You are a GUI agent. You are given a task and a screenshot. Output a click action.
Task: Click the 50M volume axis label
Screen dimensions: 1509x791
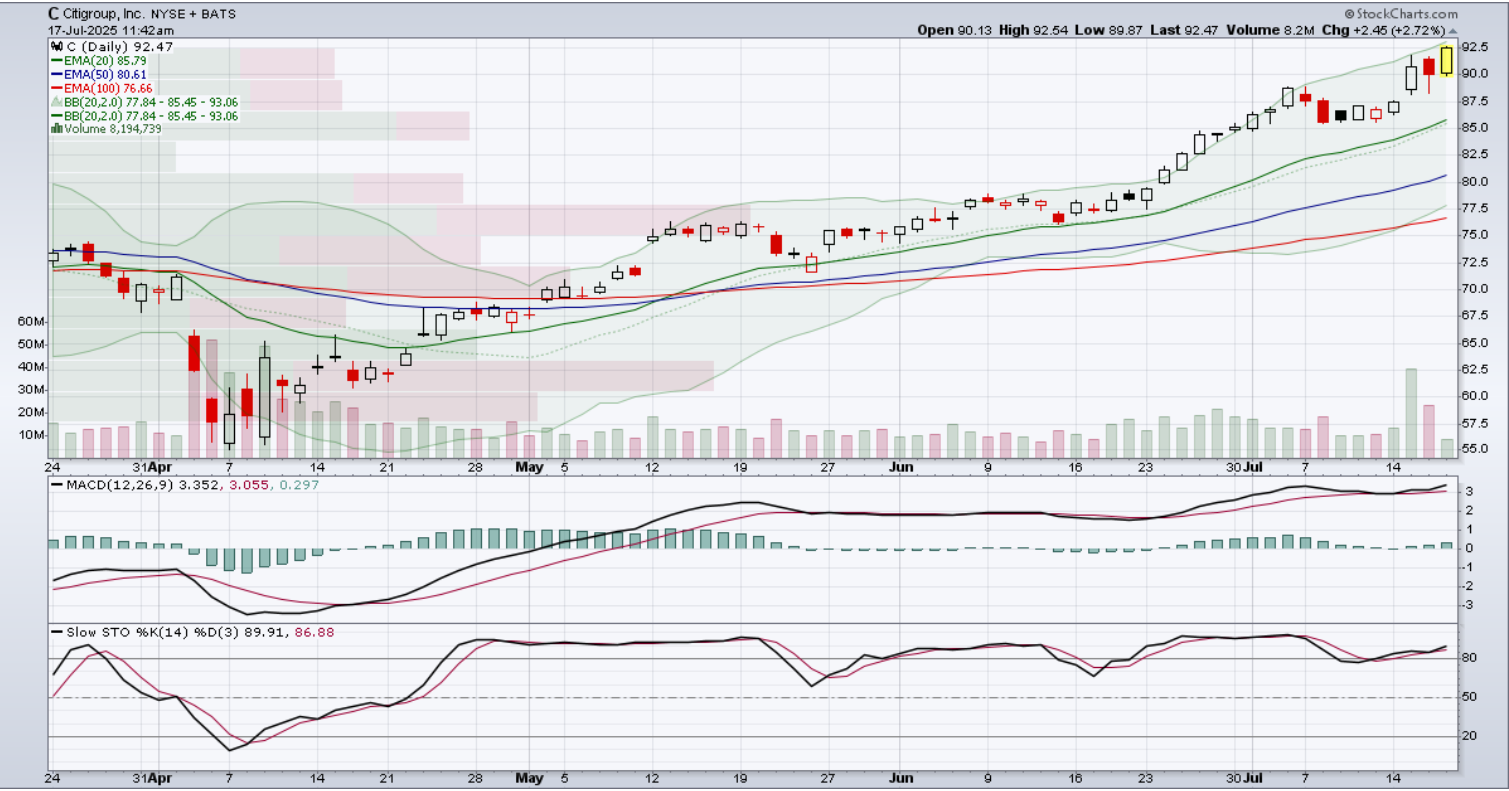(x=31, y=345)
